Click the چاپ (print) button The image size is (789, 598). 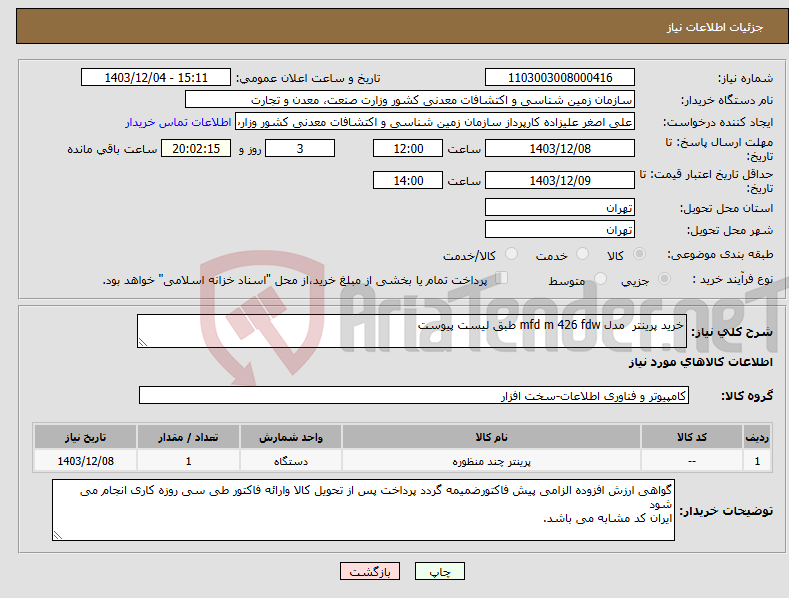point(439,571)
